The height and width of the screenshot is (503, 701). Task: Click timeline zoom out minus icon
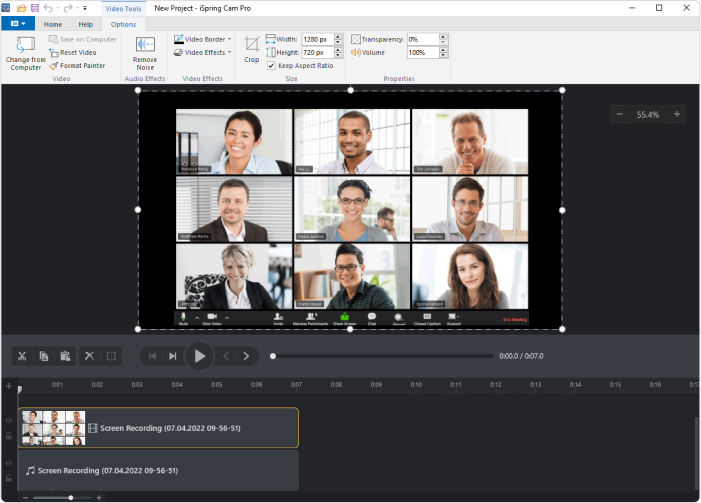tap(25, 498)
